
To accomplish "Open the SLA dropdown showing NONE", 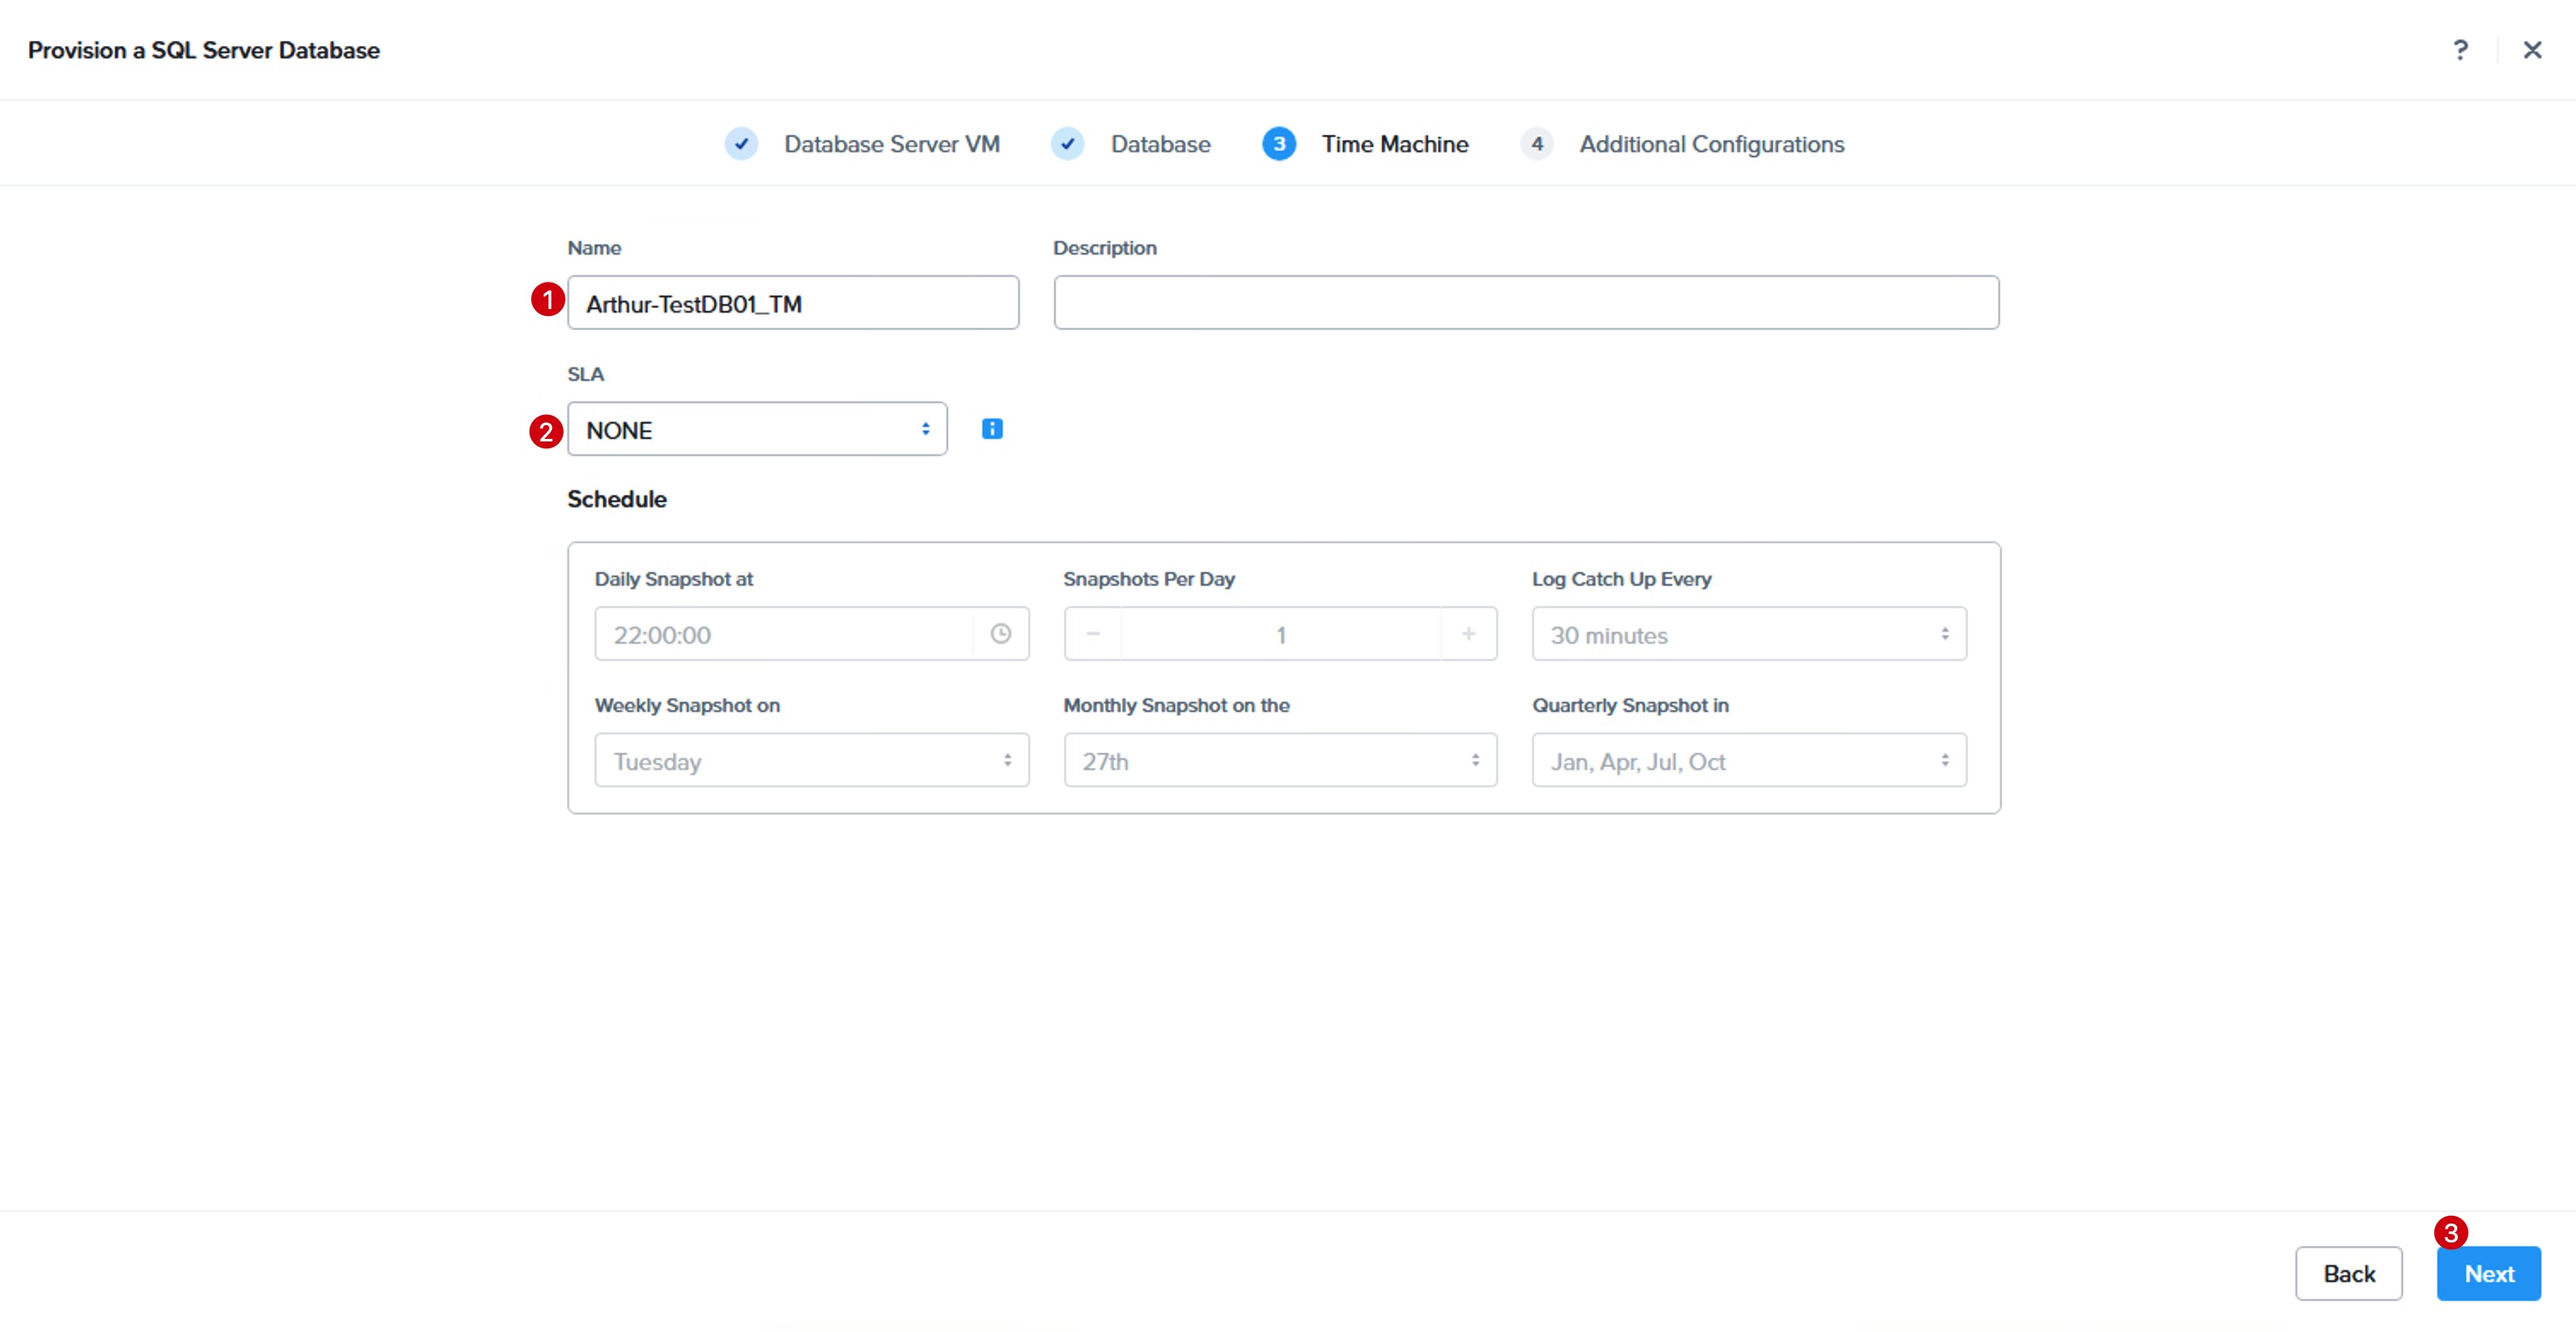I will click(757, 429).
